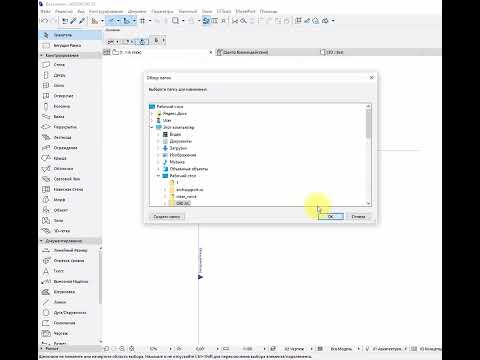Image resolution: width=480 pixels, height=360 pixels.
Task: Click the Undo arrow in the toolbar
Action: (44, 21)
